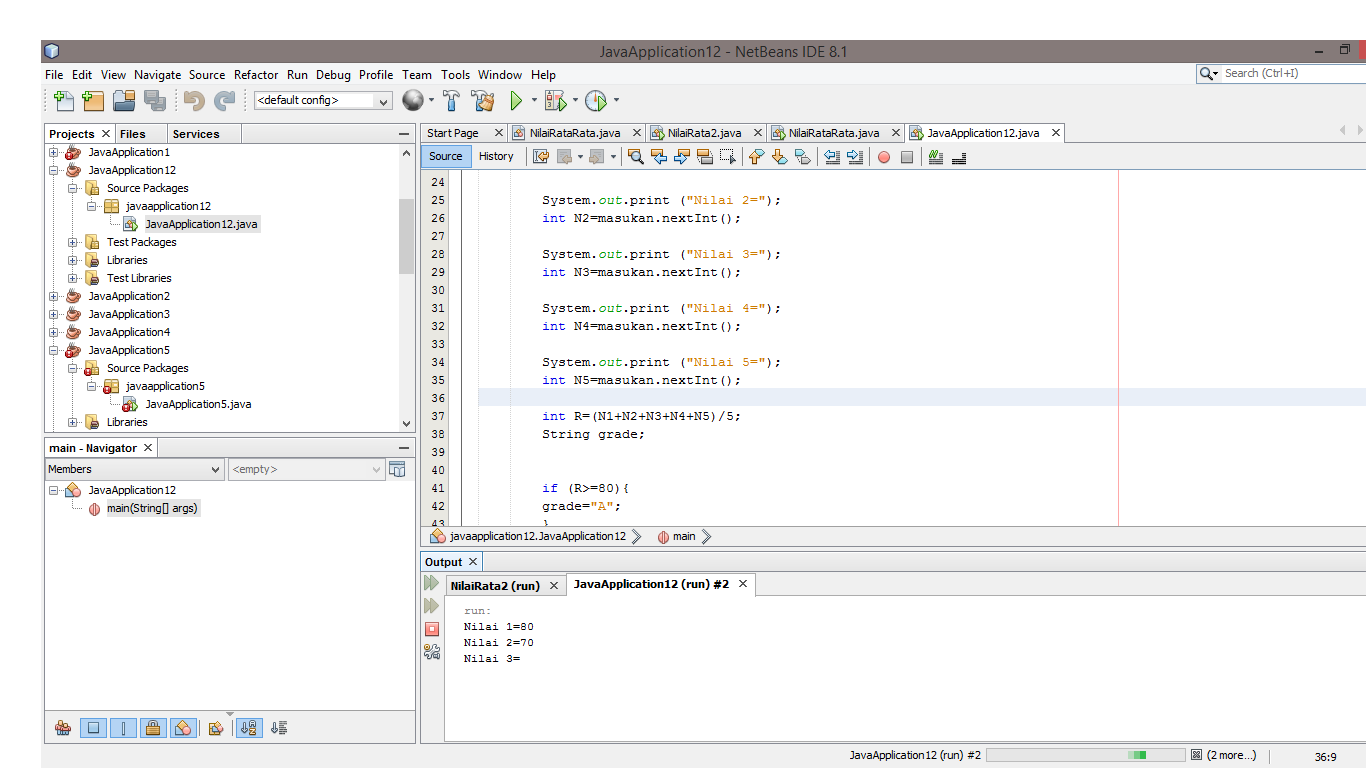Click the Save All toolbar icon

154,100
